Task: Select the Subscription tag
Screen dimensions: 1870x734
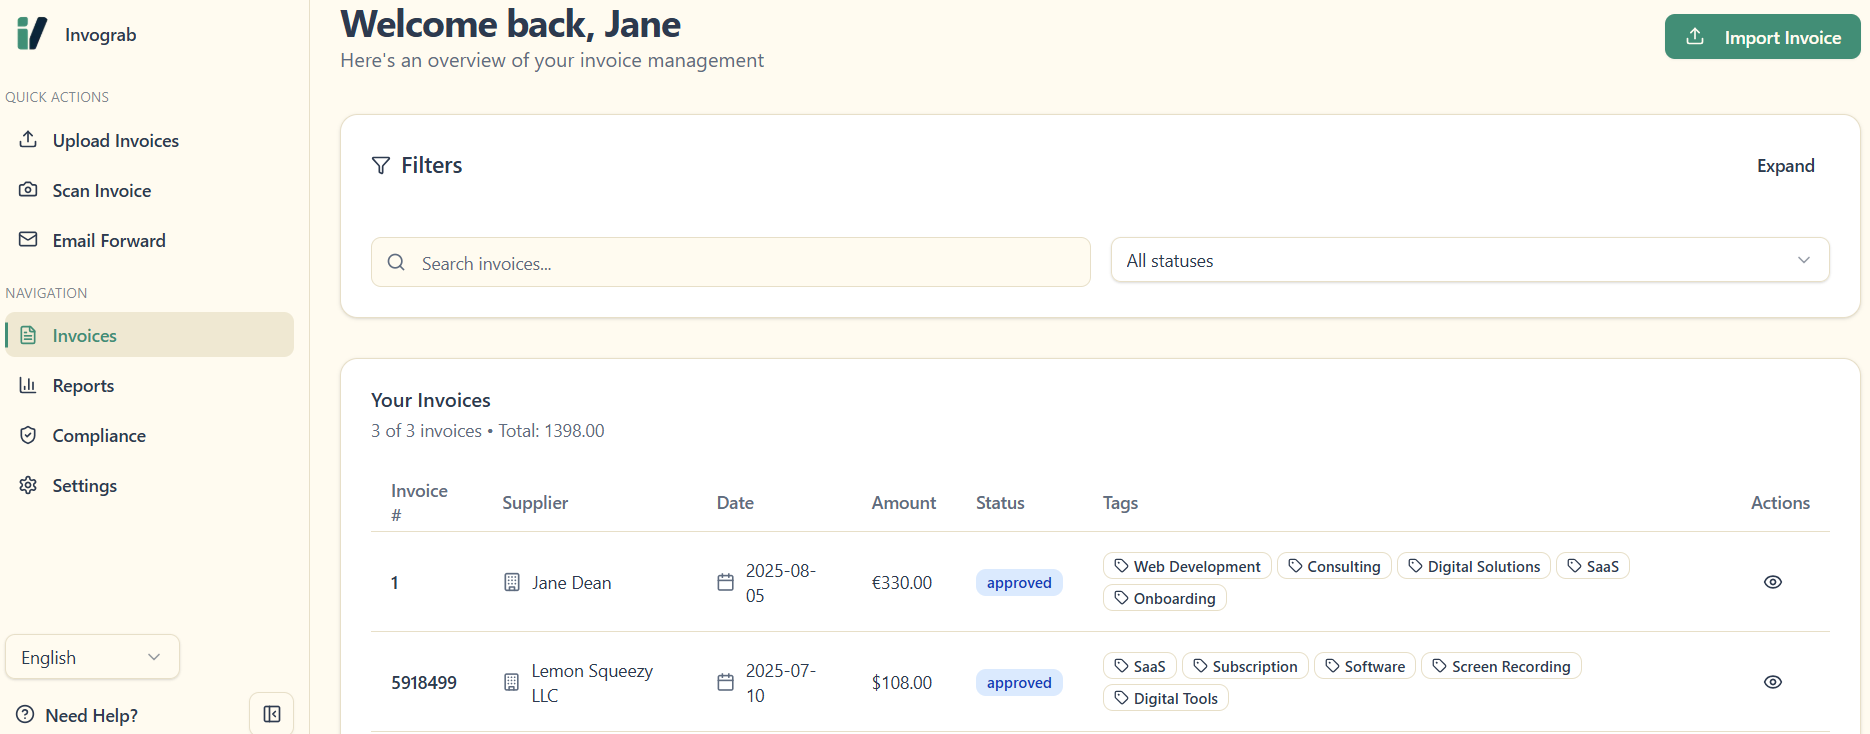Action: click(1245, 666)
